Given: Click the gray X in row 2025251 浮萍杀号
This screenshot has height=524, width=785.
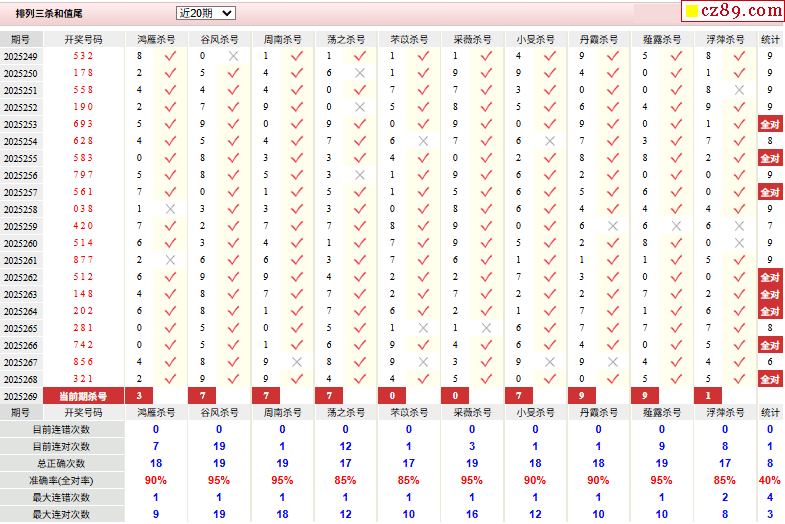Looking at the screenshot, I should click(739, 90).
